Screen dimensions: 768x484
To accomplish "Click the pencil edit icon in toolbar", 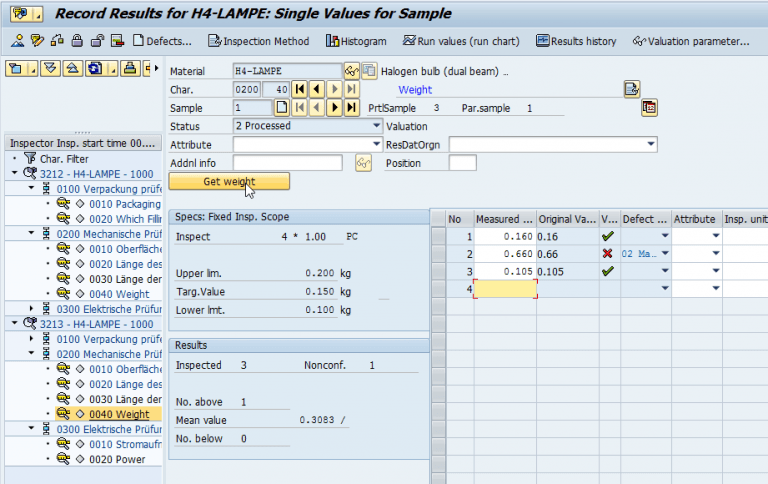I will [37, 41].
